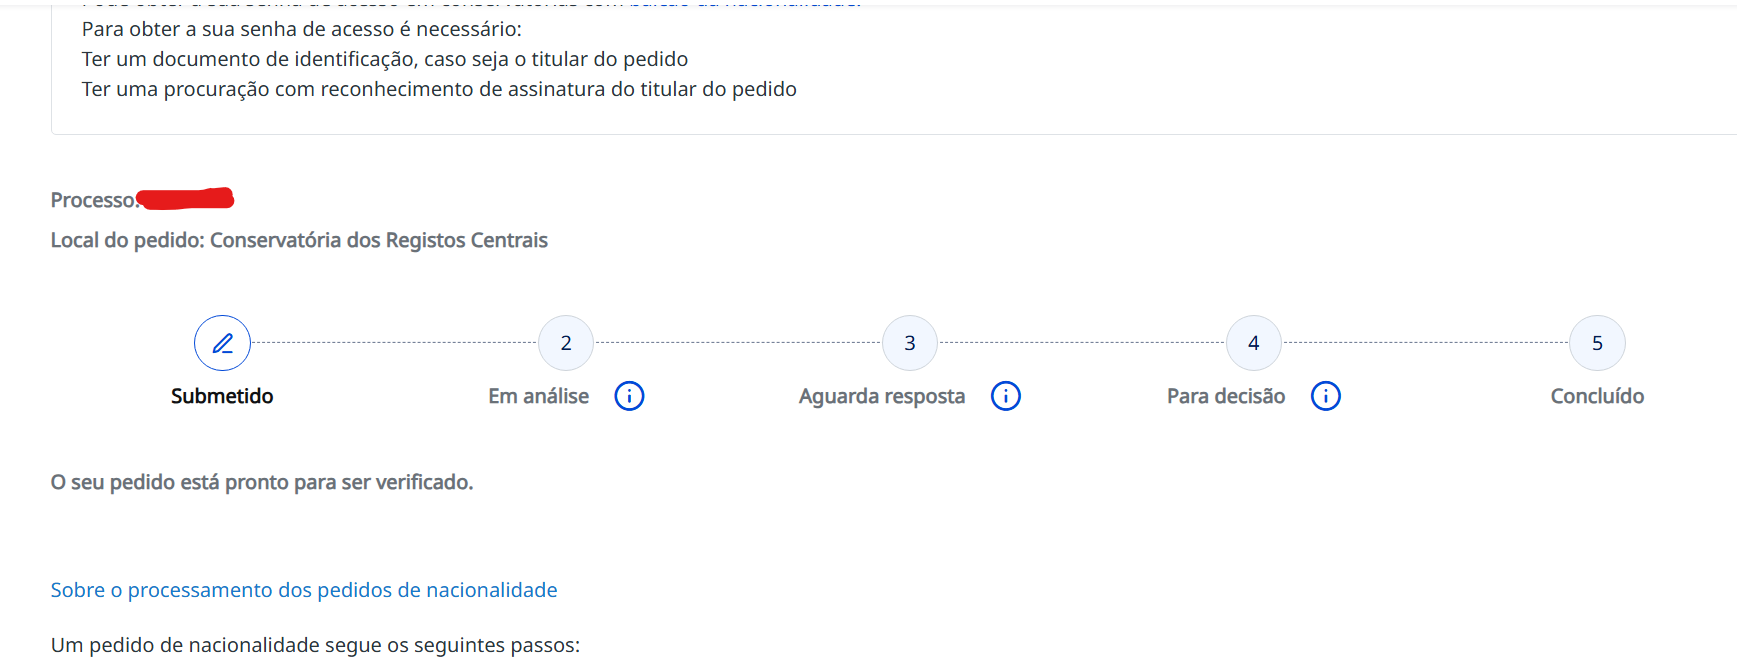
Task: Click the Para decisão step label
Action: pos(1226,396)
